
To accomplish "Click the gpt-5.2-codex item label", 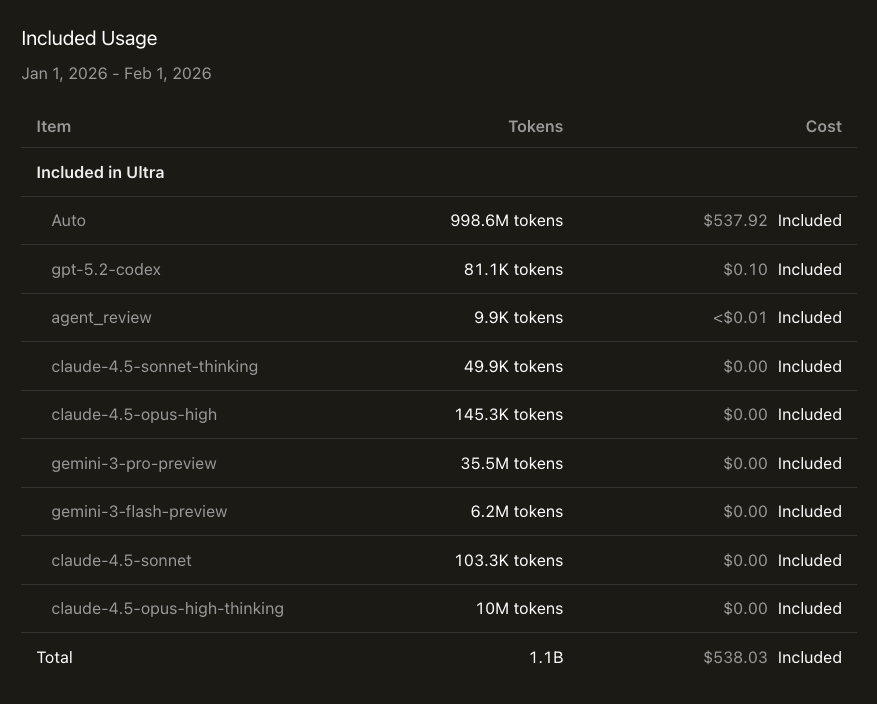I will pos(105,269).
